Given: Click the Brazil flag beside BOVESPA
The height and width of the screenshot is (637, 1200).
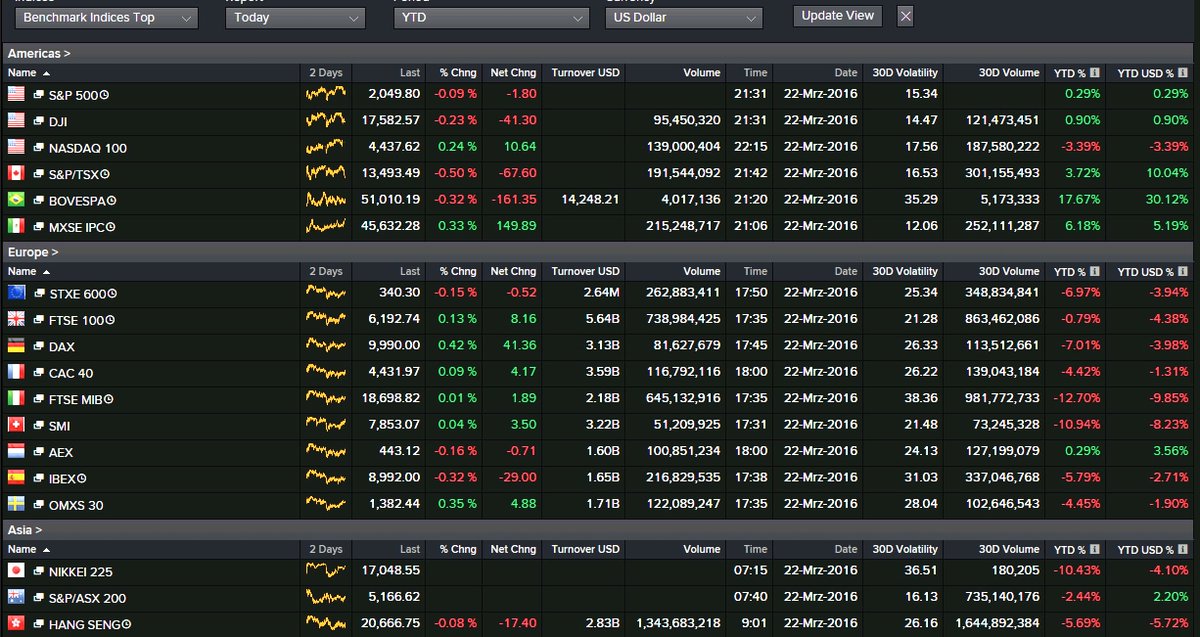Looking at the screenshot, I should (x=16, y=200).
